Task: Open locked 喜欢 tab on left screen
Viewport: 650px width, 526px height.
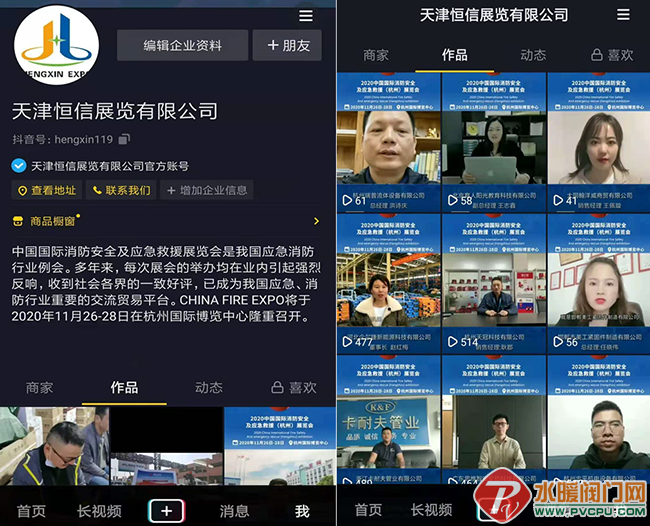Action: click(x=294, y=388)
